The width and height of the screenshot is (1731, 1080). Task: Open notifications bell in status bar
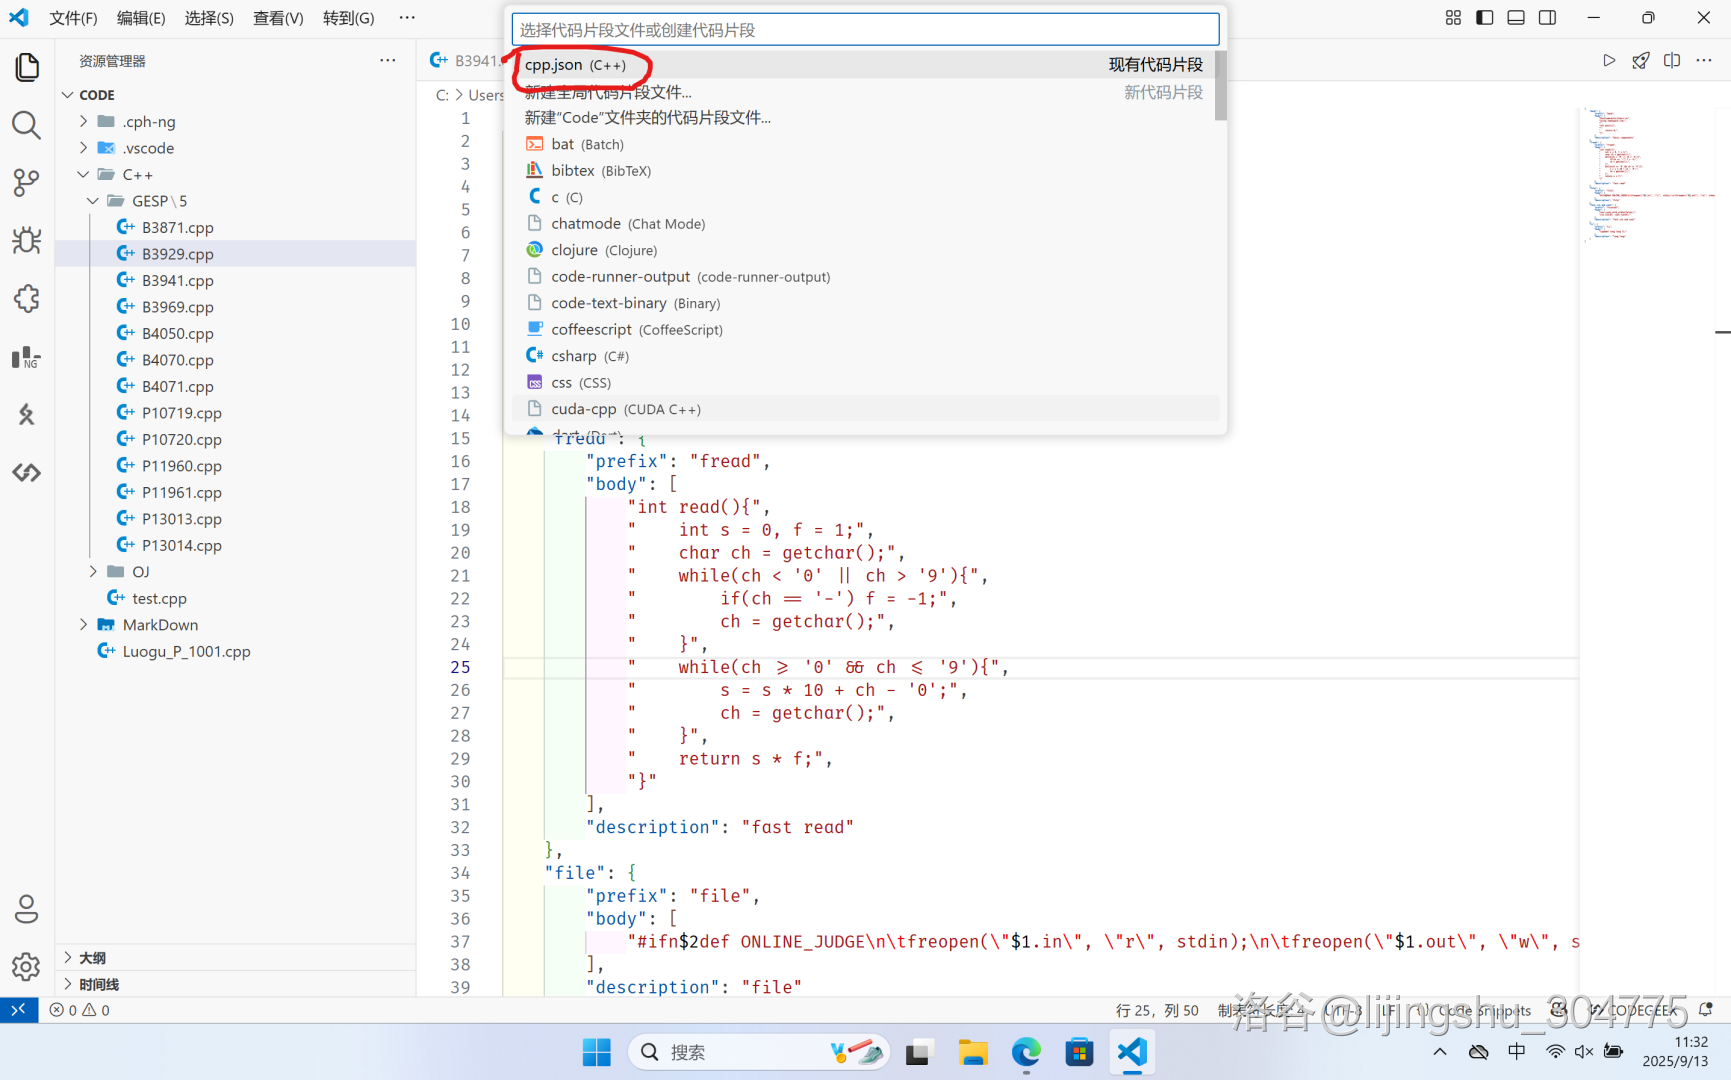[1706, 1010]
